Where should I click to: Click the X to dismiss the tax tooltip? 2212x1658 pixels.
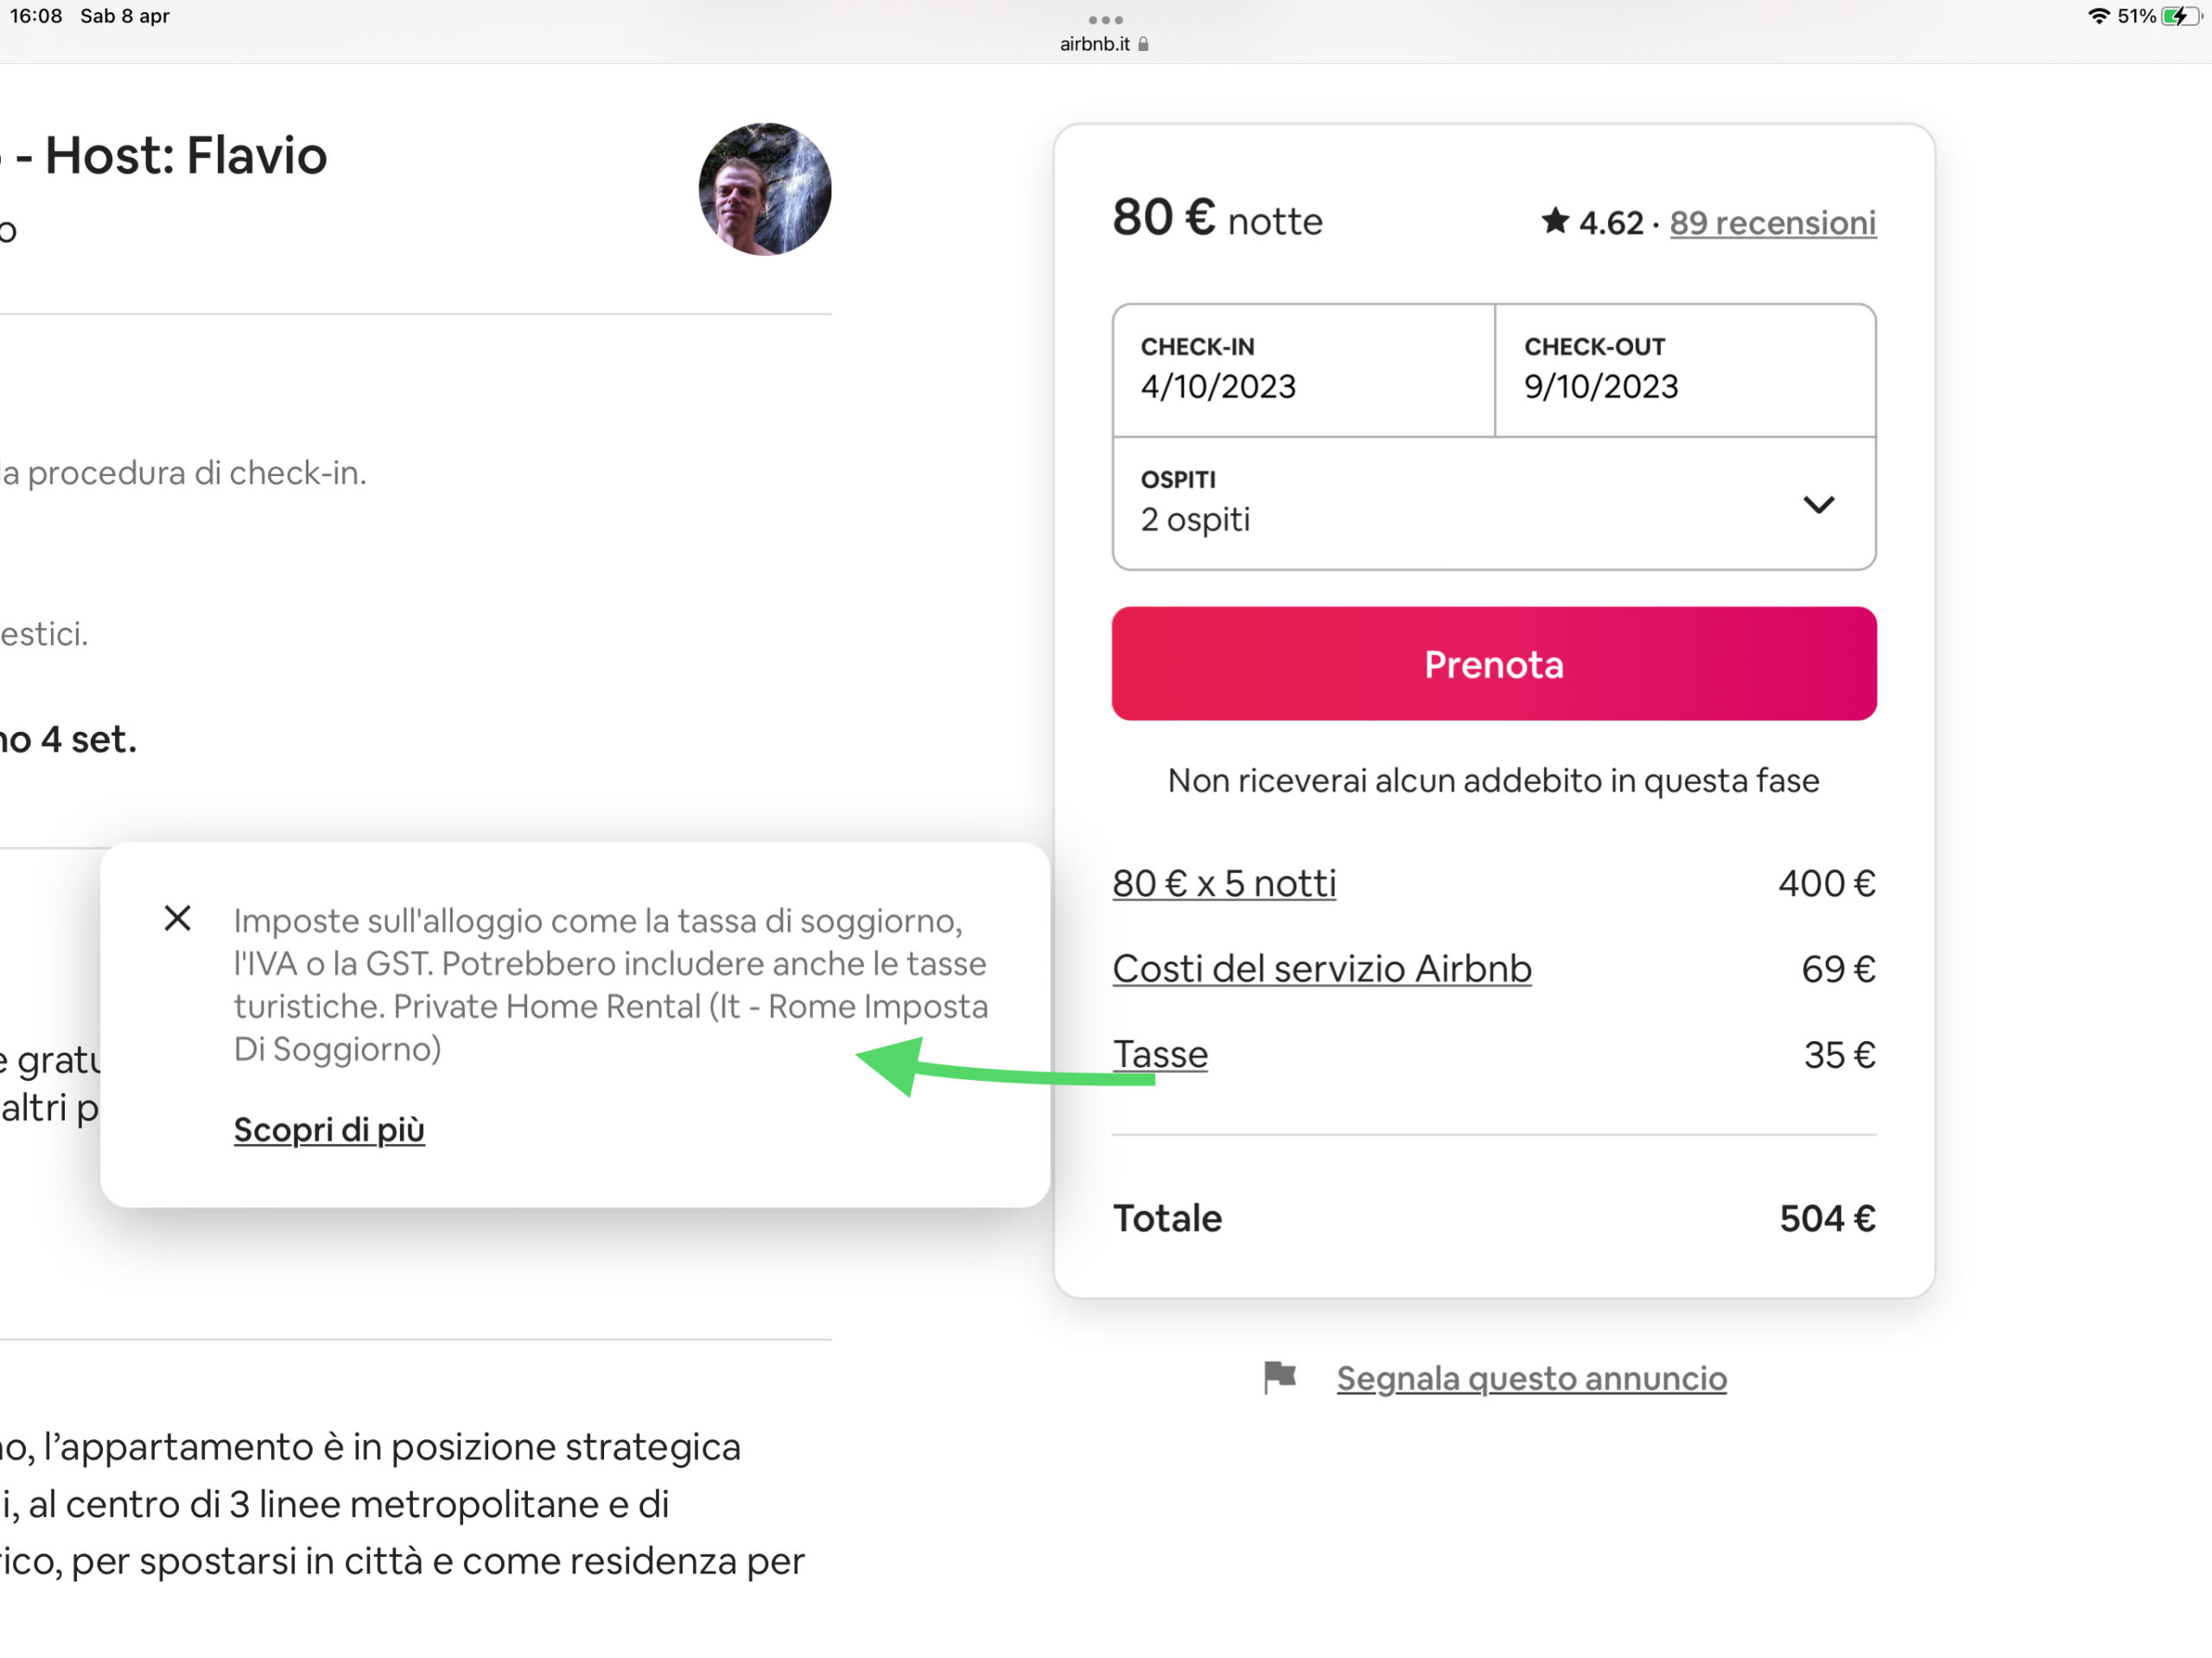pyautogui.click(x=177, y=918)
